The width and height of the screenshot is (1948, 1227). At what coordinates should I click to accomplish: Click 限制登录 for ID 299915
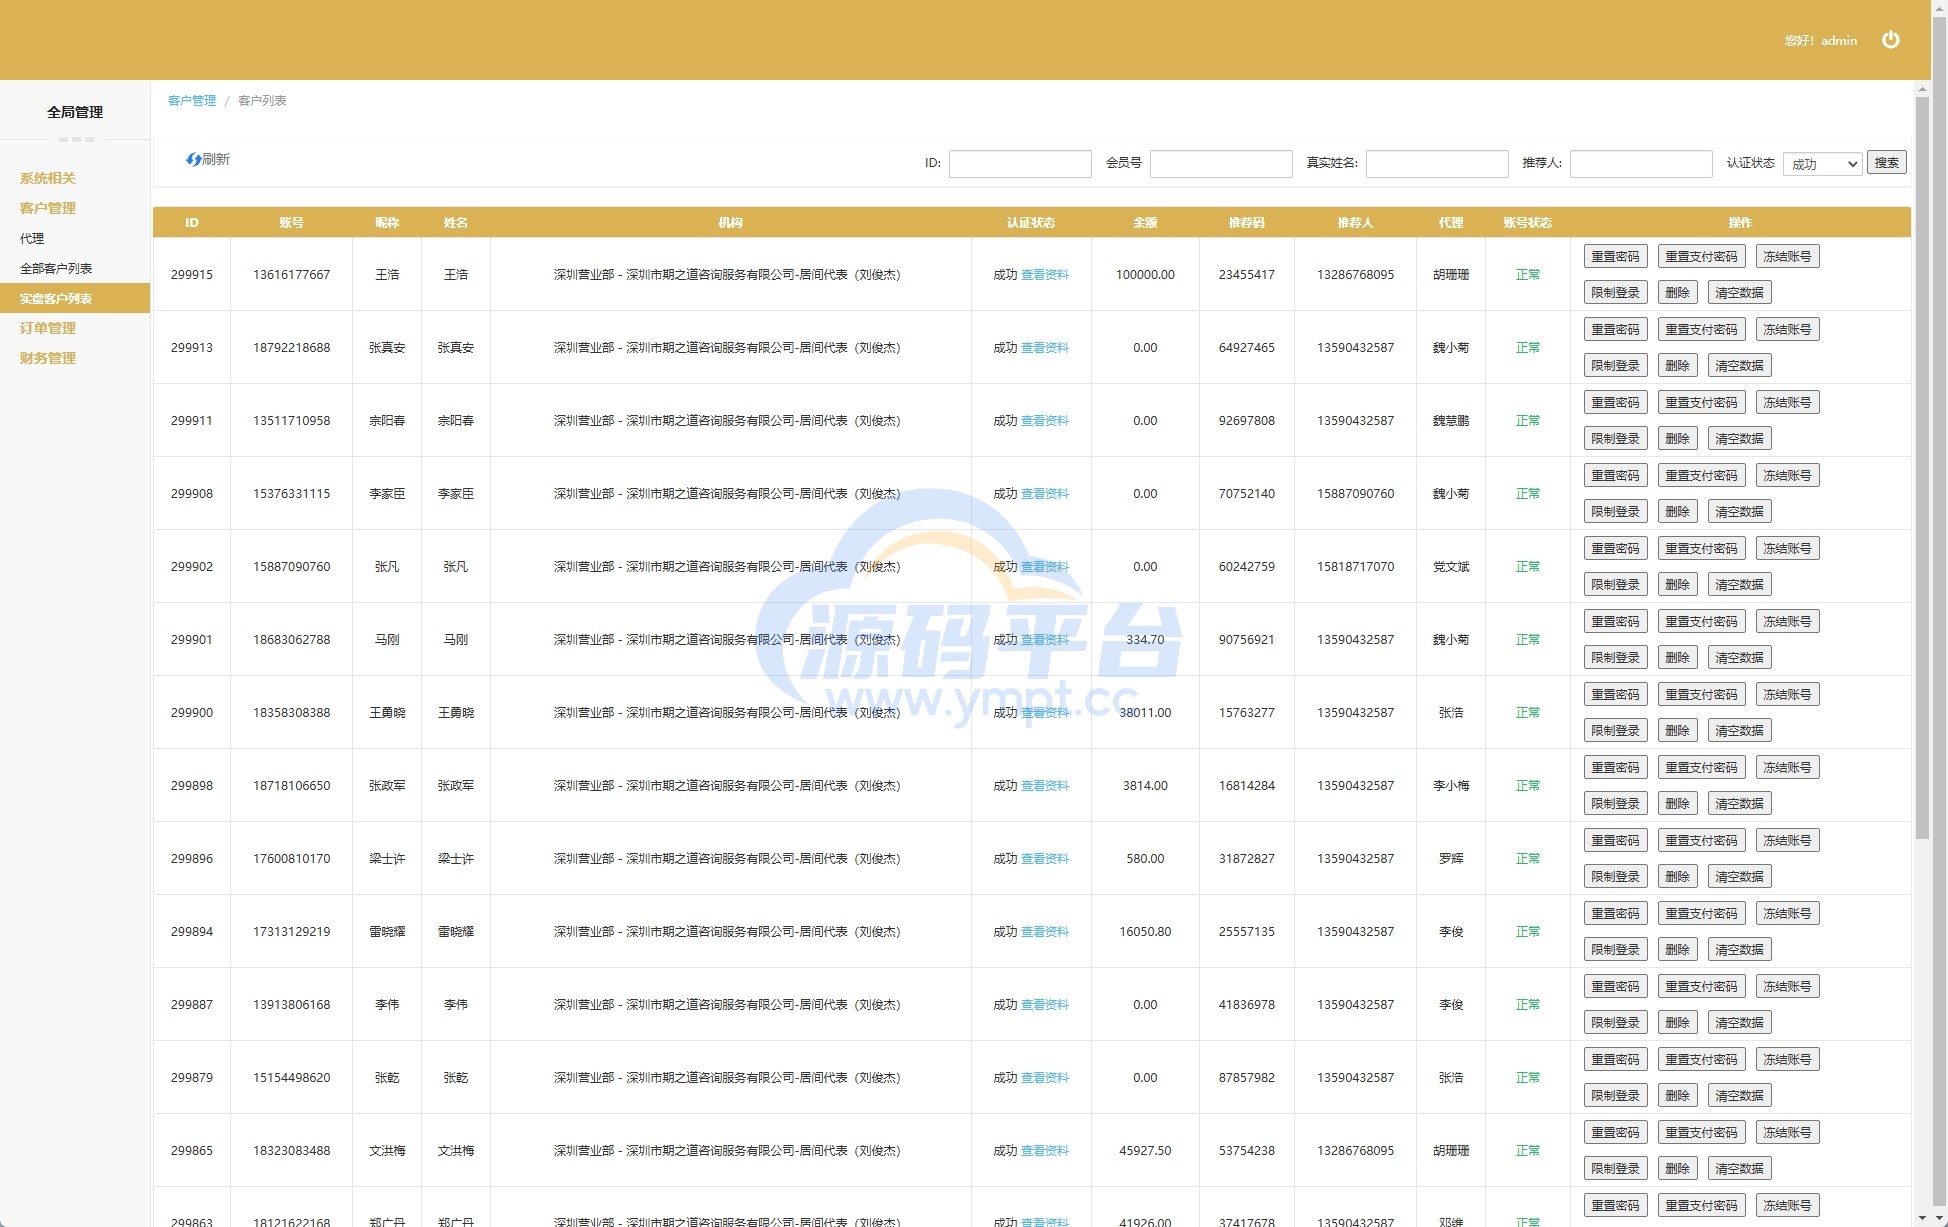click(x=1615, y=293)
